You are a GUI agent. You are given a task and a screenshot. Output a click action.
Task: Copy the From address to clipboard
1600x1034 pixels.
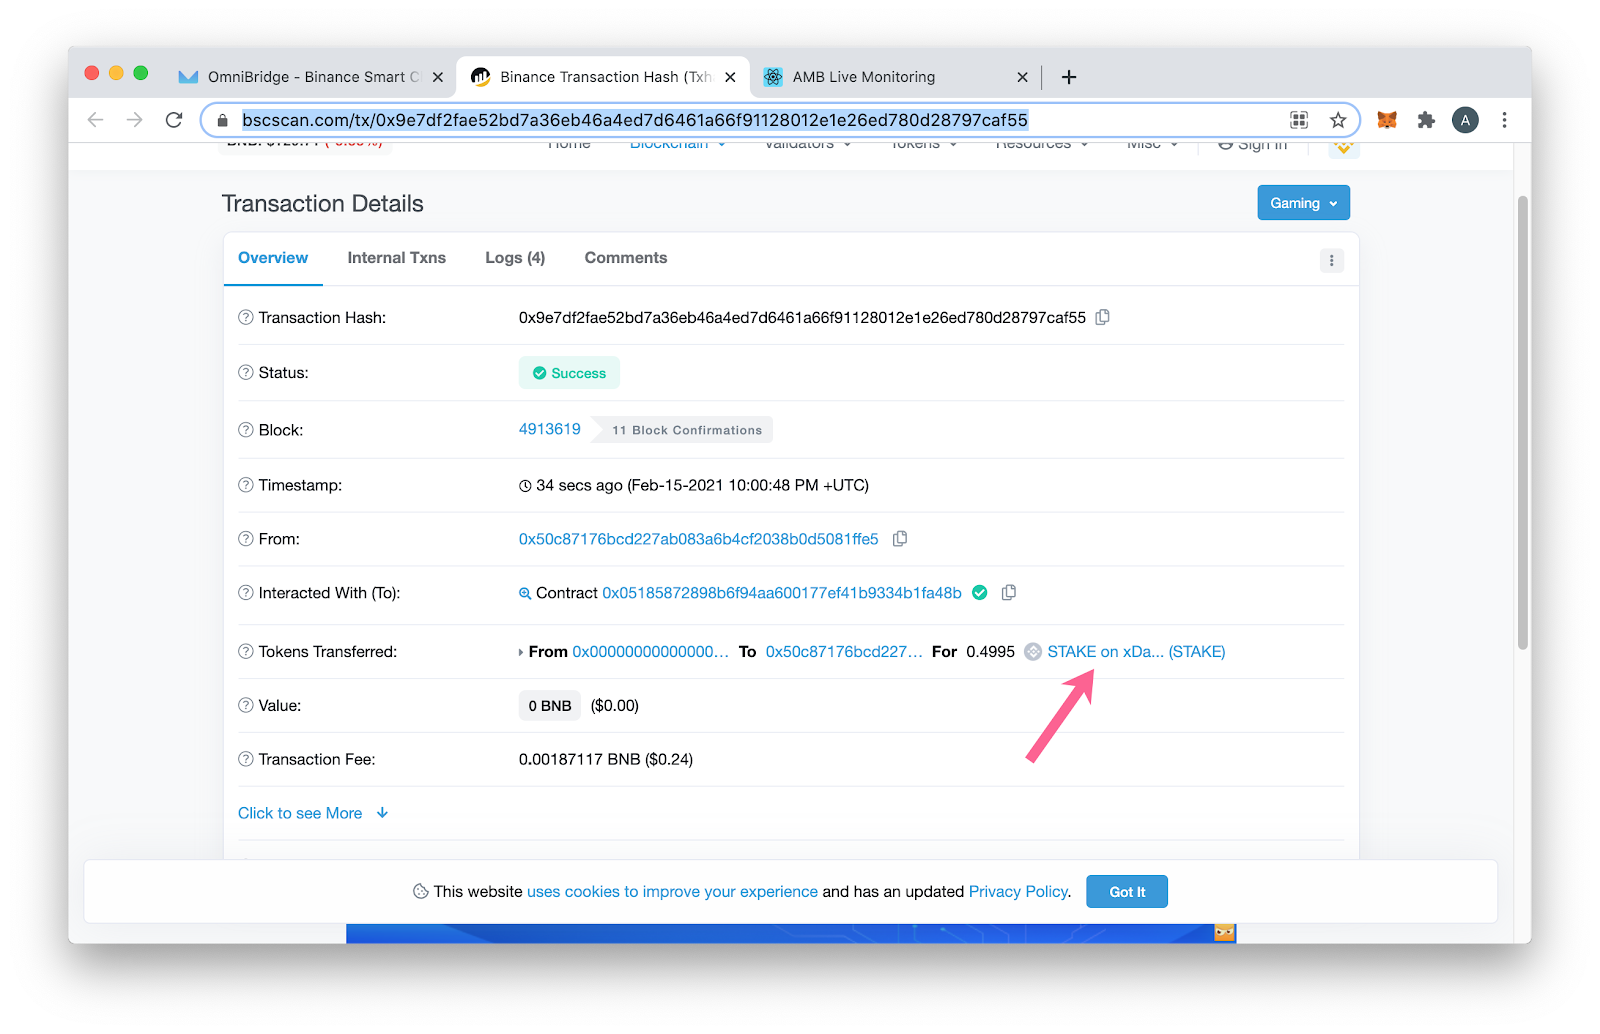(x=900, y=539)
